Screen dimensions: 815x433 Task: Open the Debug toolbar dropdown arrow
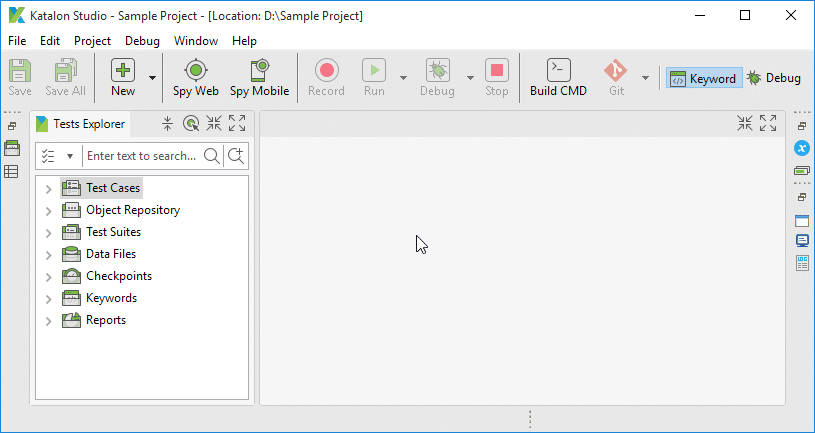[470, 78]
